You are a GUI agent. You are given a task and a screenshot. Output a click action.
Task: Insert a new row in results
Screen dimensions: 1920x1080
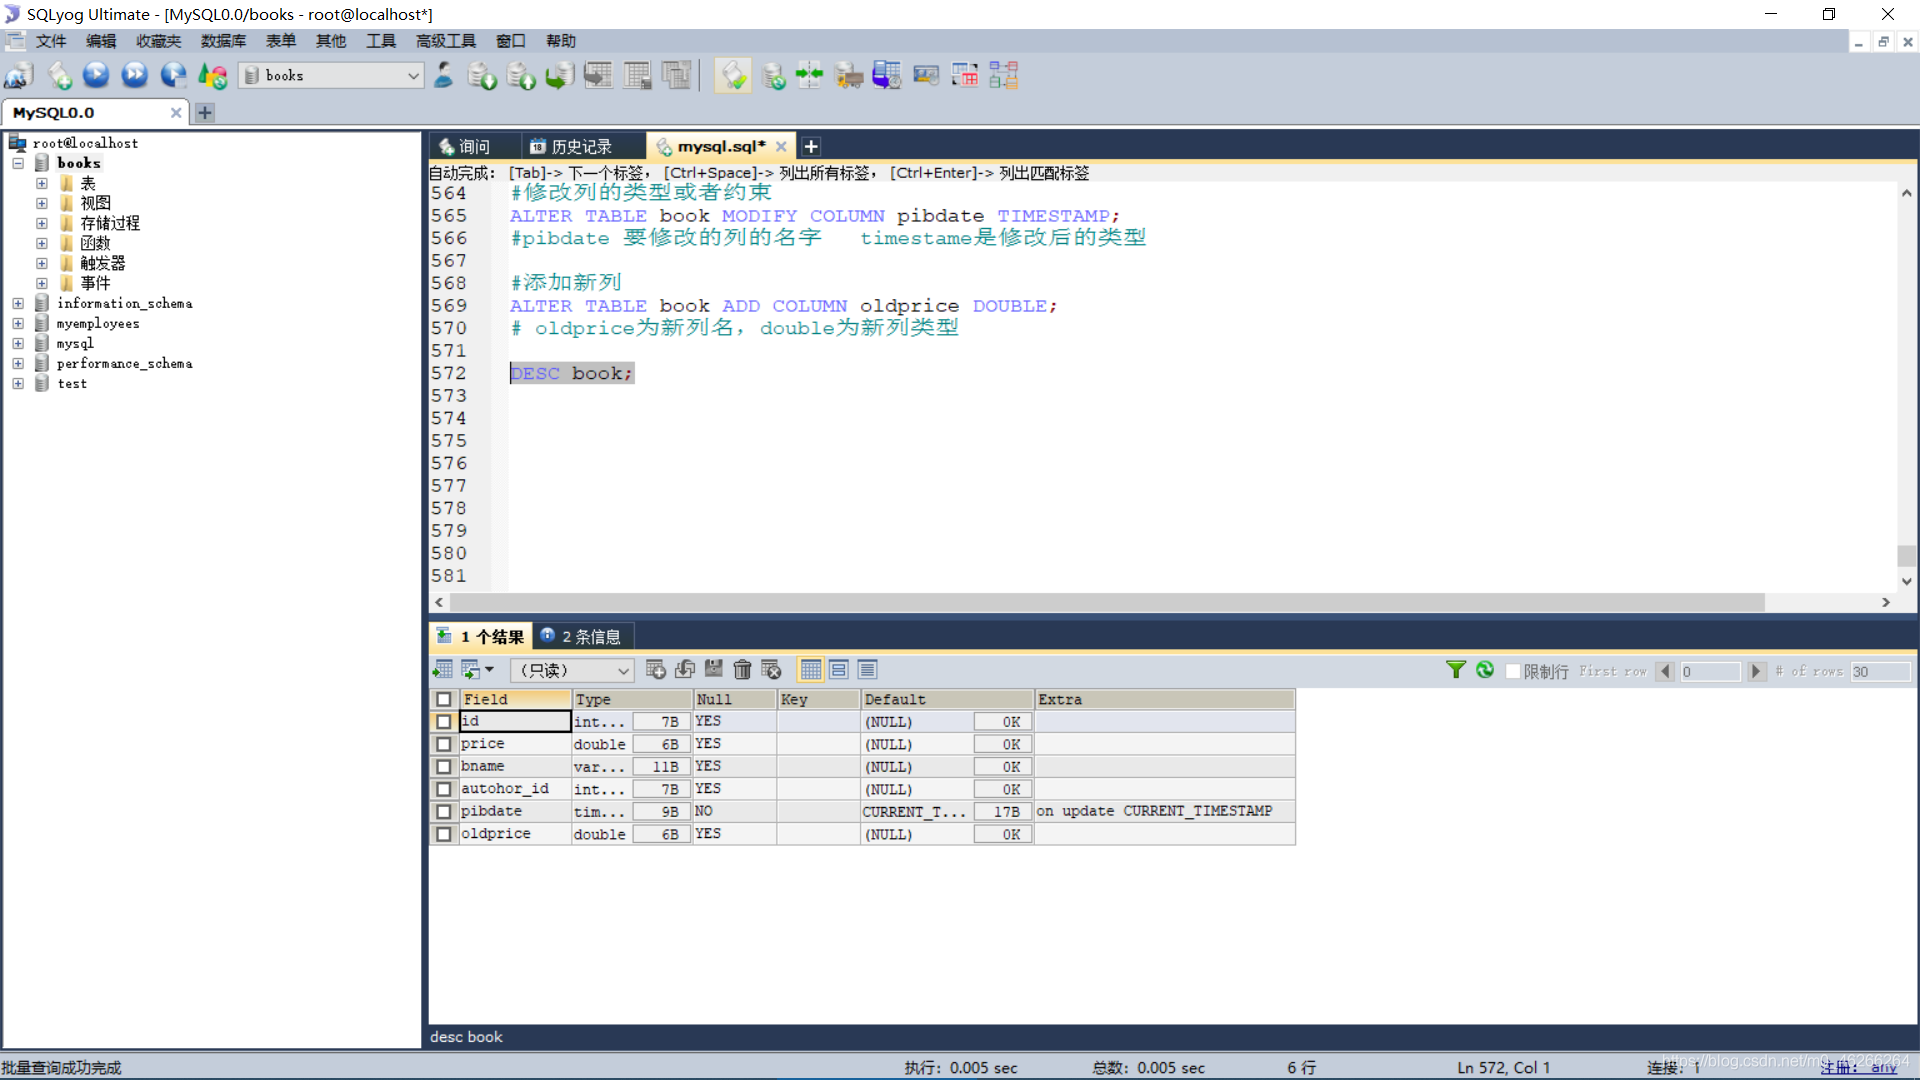pos(656,670)
